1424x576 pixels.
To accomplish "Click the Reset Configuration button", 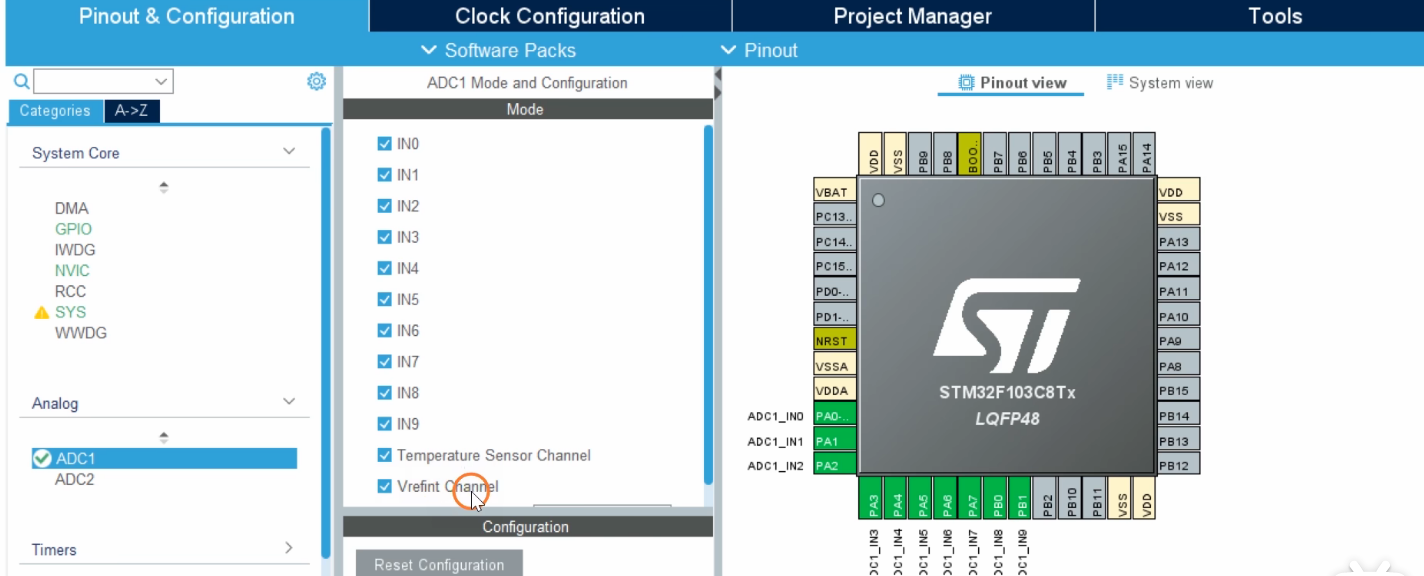I will point(439,564).
